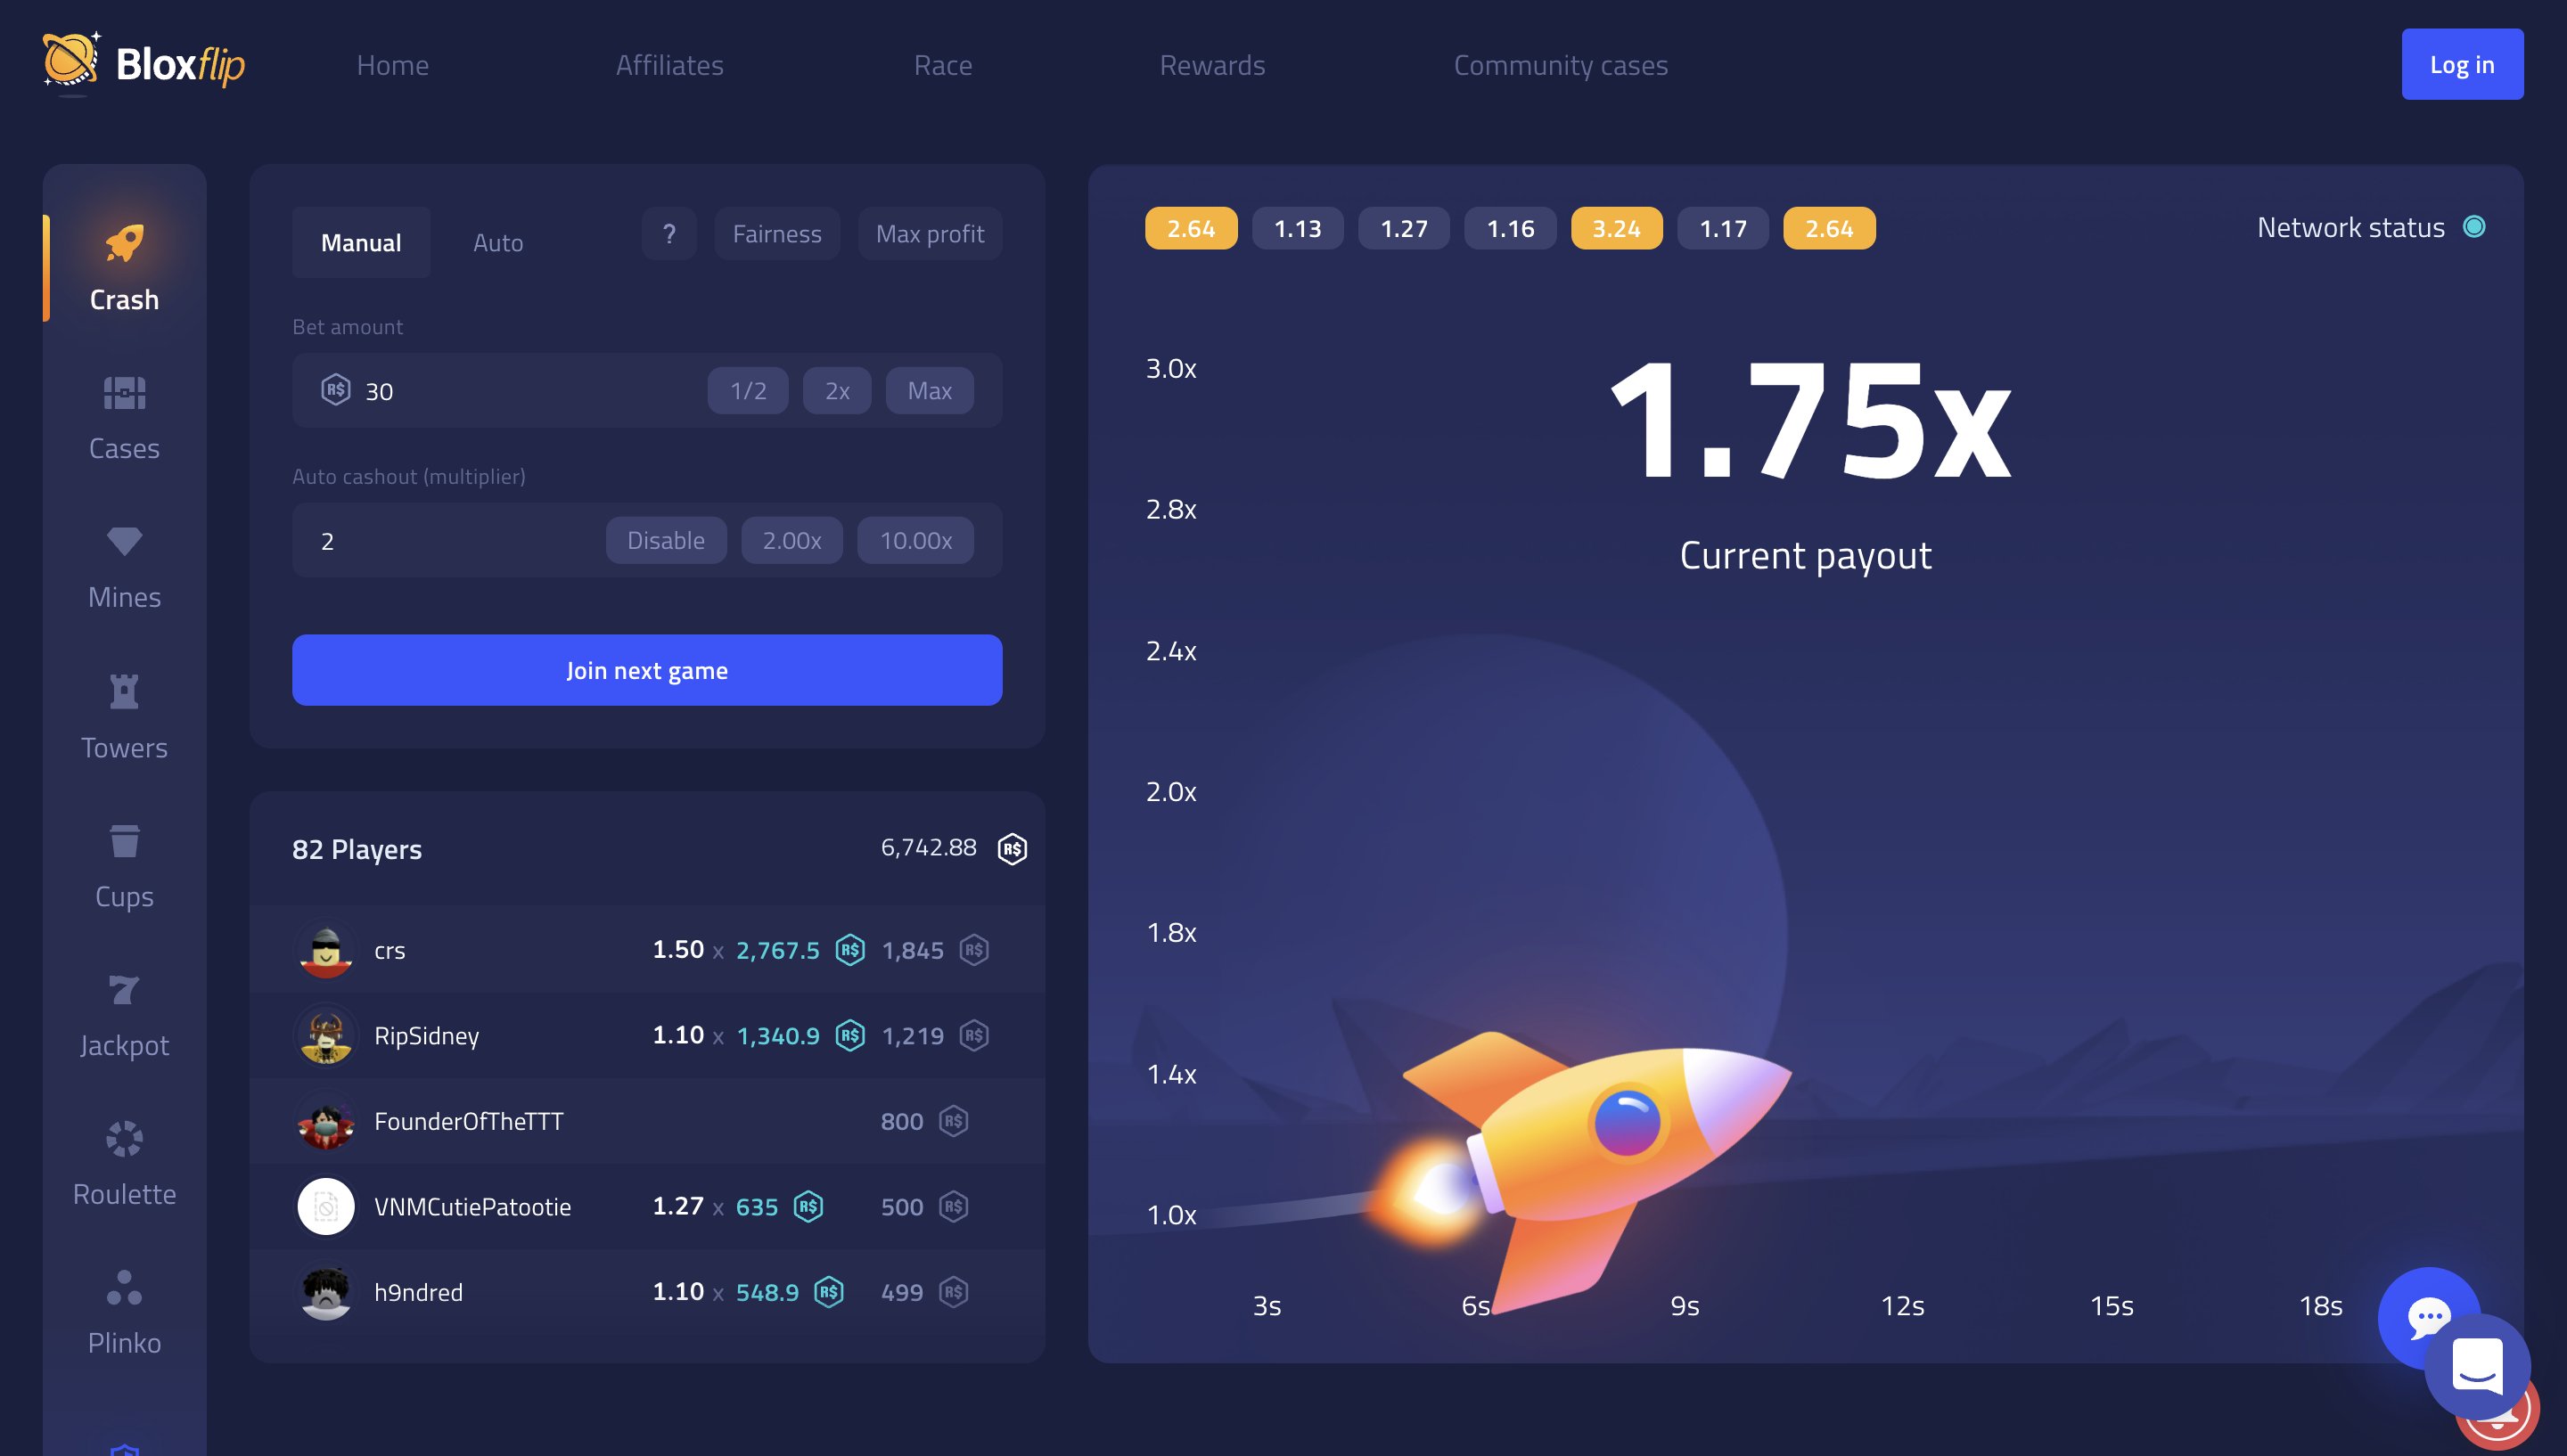The height and width of the screenshot is (1456, 2567).
Task: Switch to the Manual betting tab
Action: tap(361, 240)
